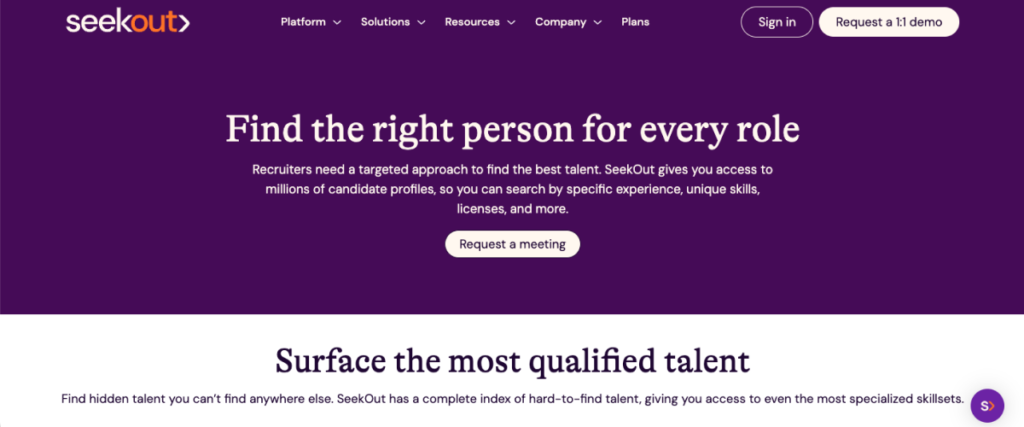Click the paragraph starting 'Find hidden talent'
Image resolution: width=1024 pixels, height=427 pixels.
pos(512,399)
